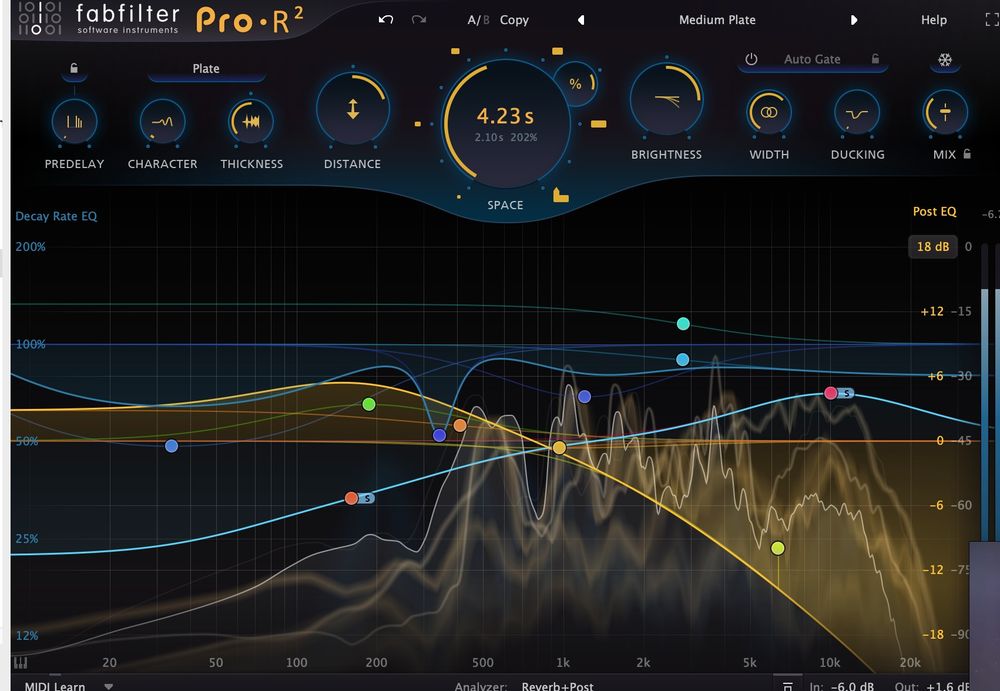Open the Medium Plate preset menu

717,20
